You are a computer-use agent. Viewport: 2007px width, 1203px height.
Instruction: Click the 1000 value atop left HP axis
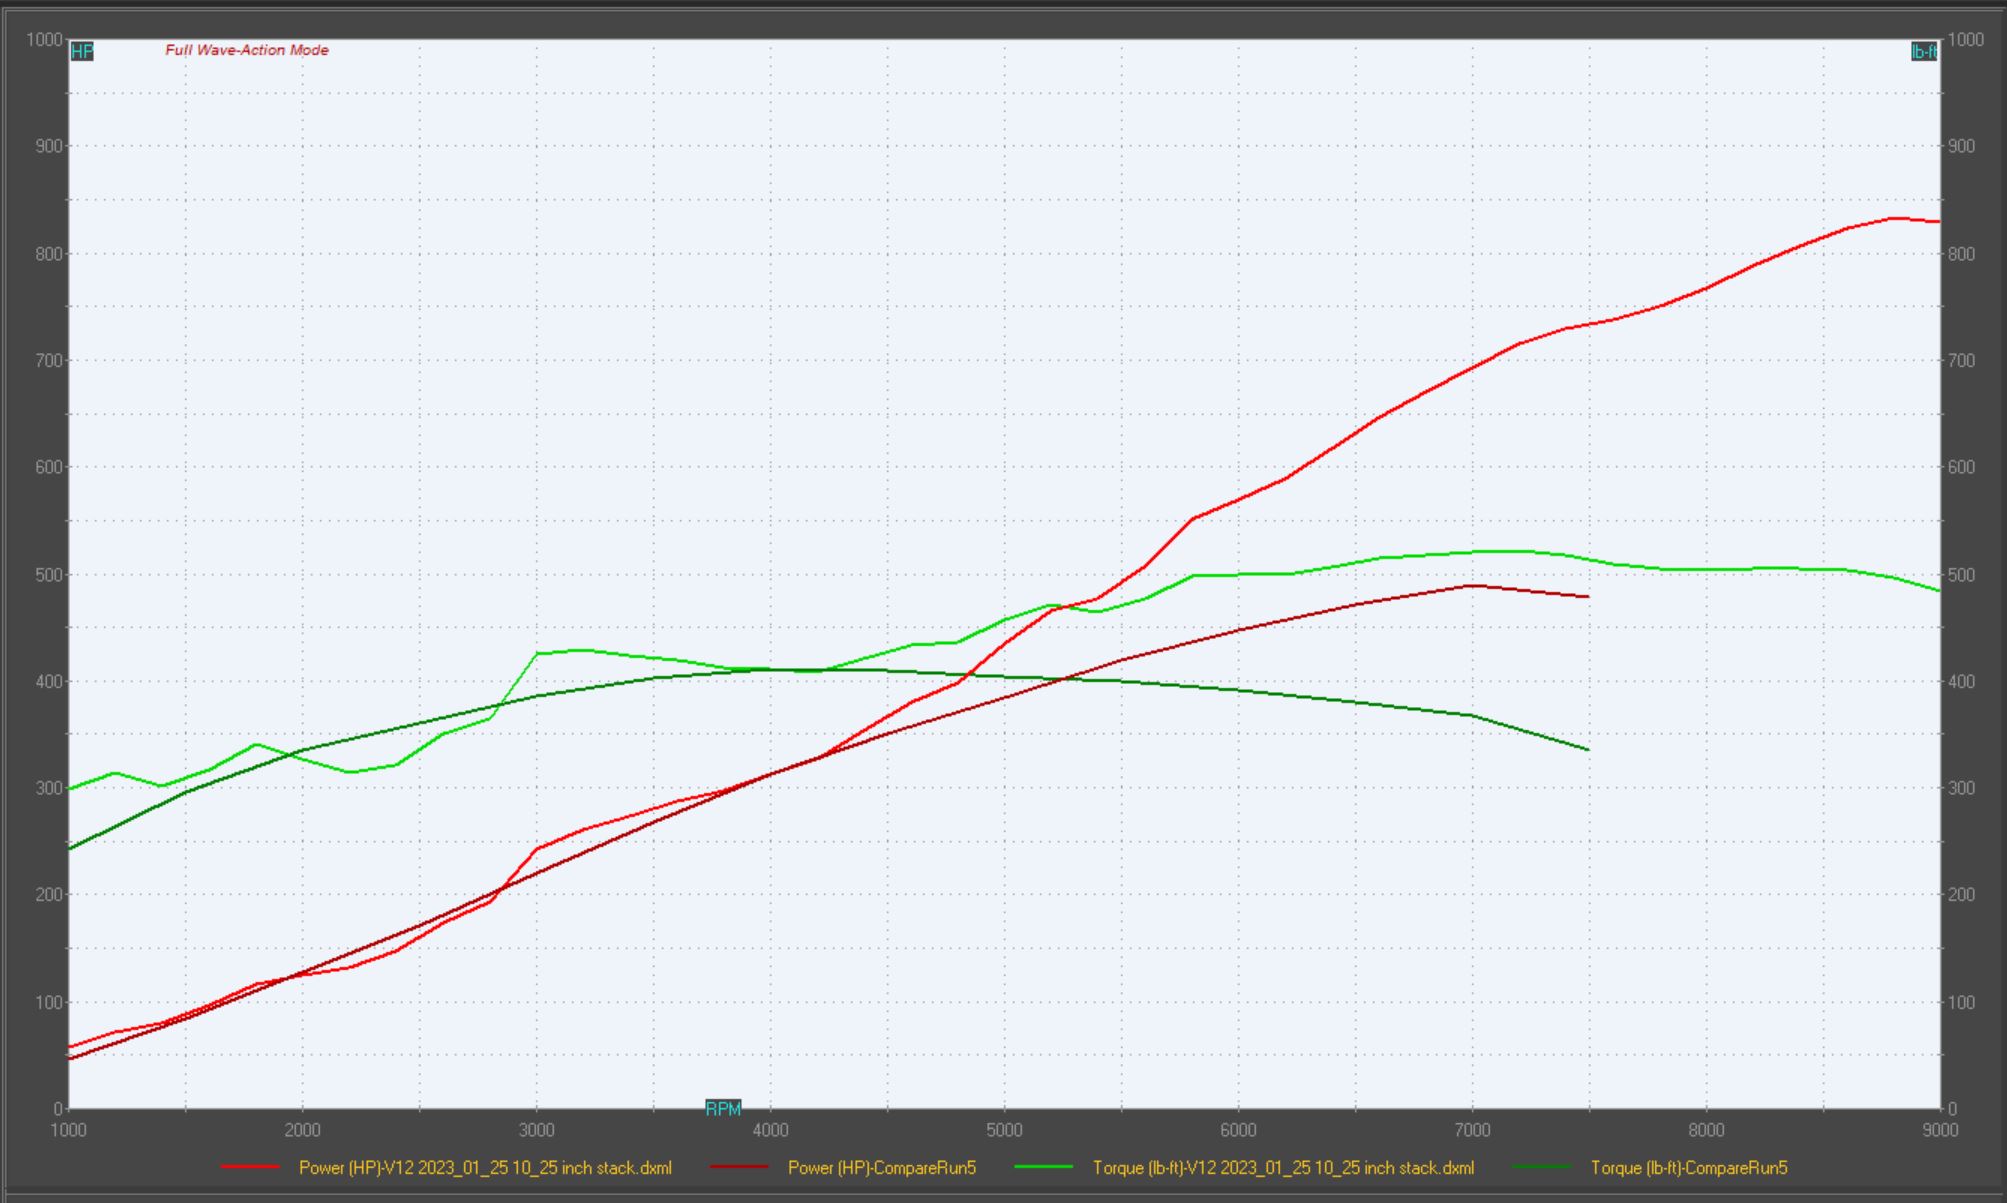(44, 40)
